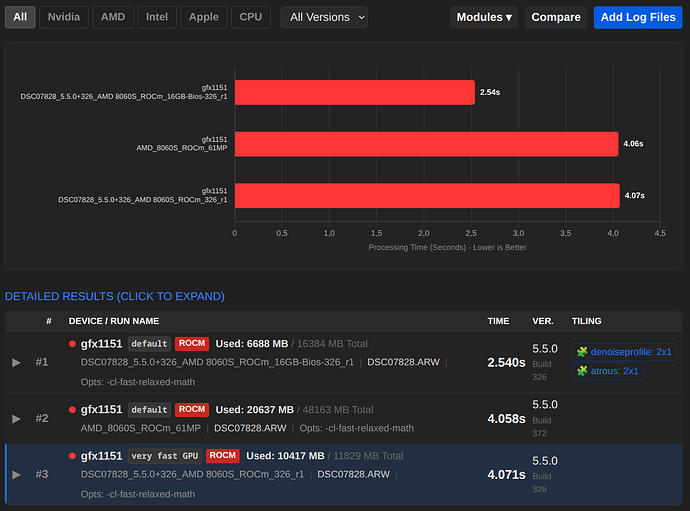
Task: Click the puzzle icon beside atrous
Action: coord(582,371)
